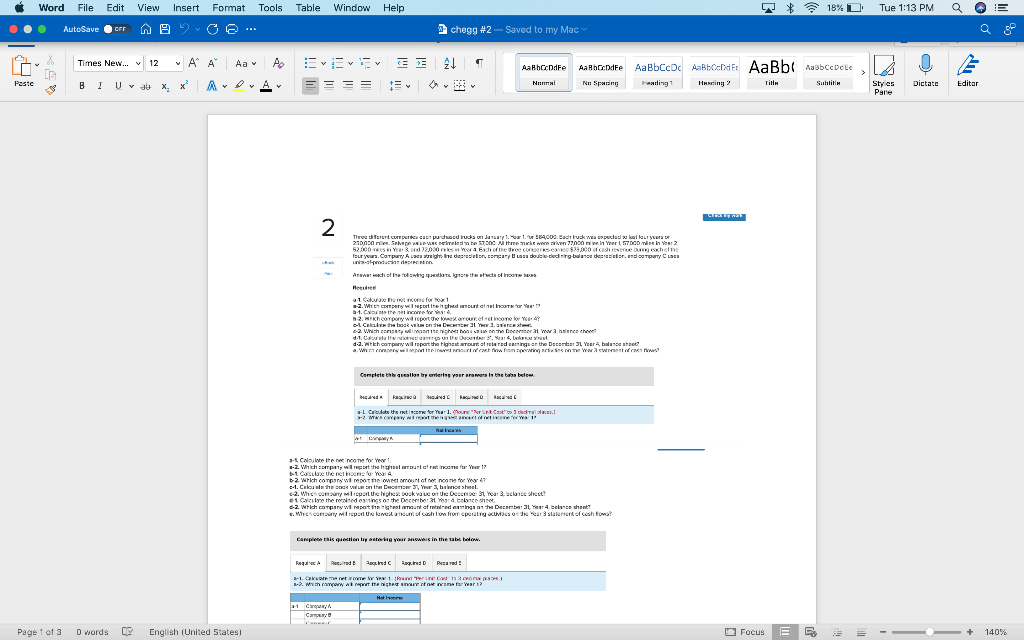Toggle italic formatting
The height and width of the screenshot is (640, 1024).
pos(100,86)
